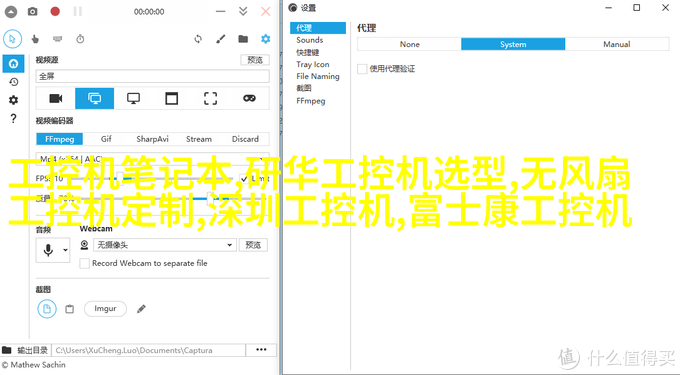680x375 pixels.
Task: Collapse Captura window with the up-arrow icon
Action: pyautogui.click(x=11, y=12)
